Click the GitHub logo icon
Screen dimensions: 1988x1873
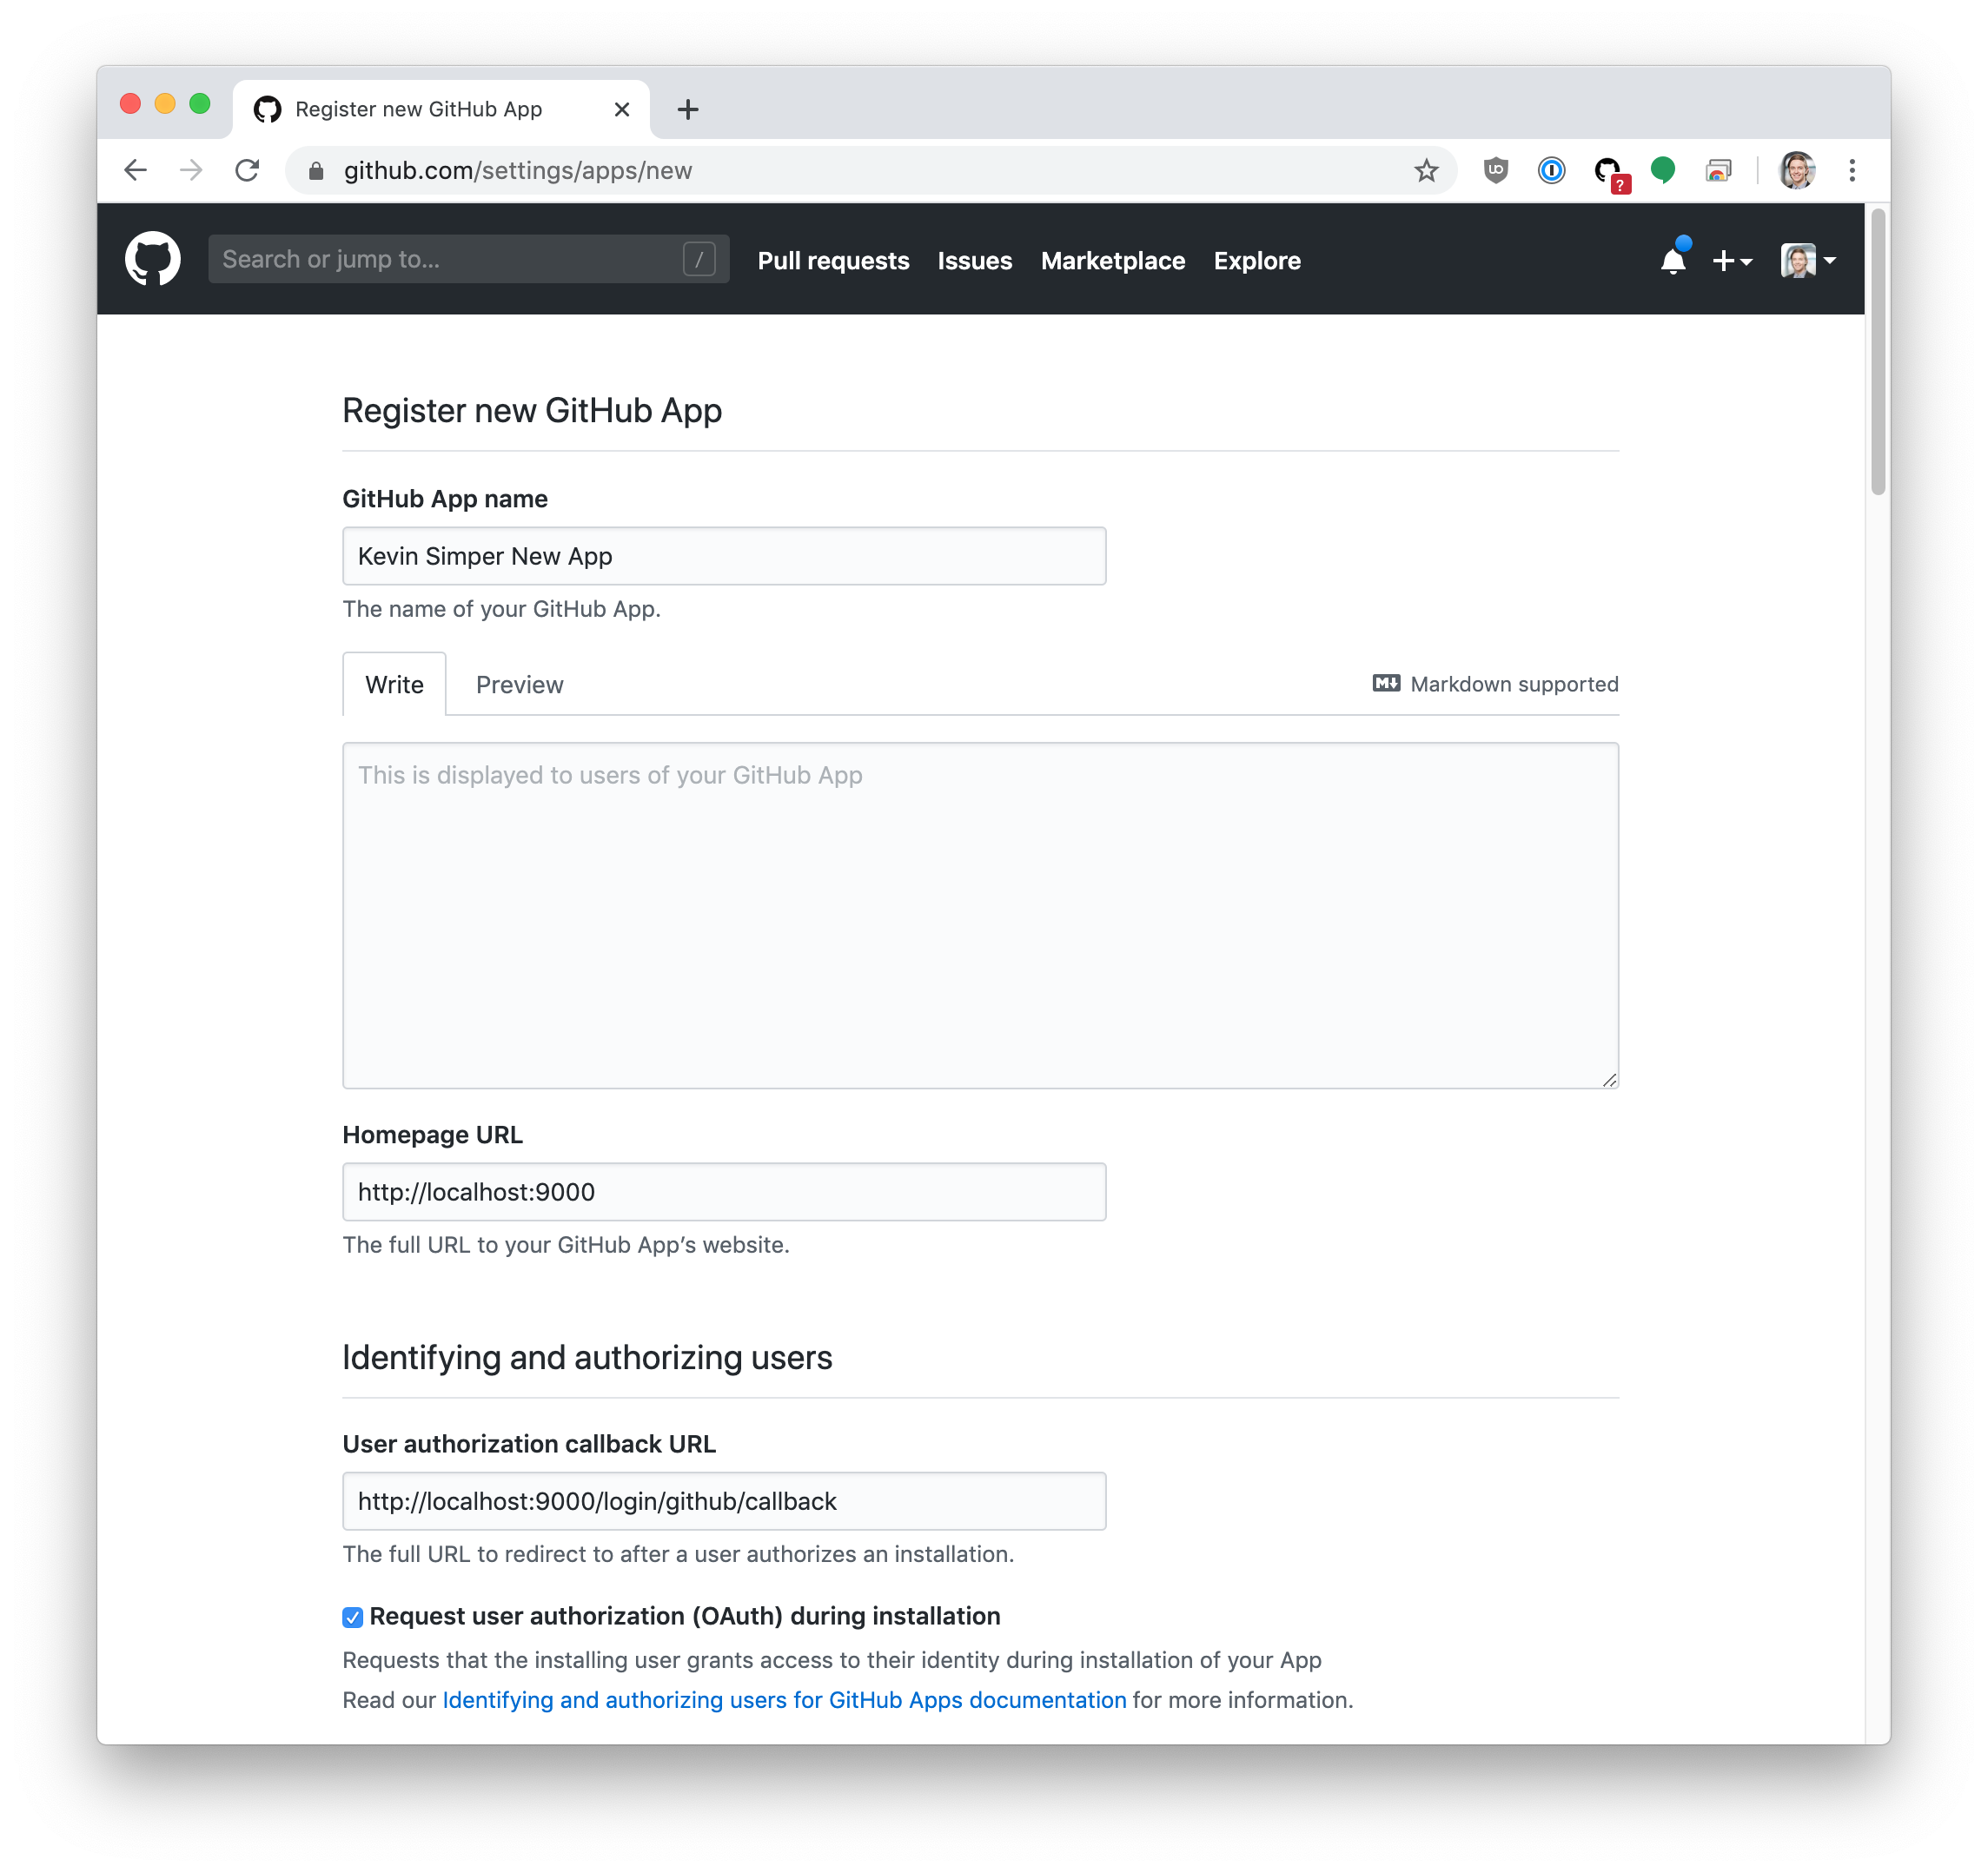(x=155, y=261)
